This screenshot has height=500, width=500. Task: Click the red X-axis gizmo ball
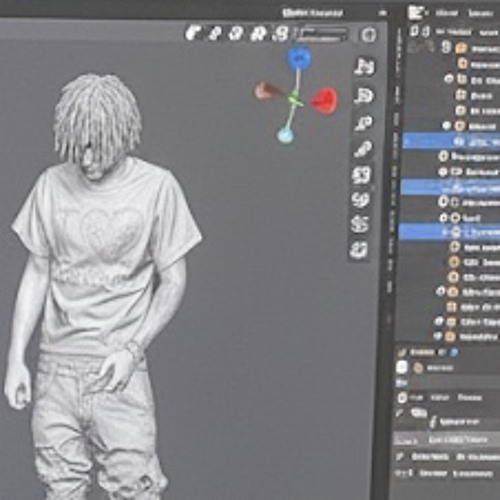[x=324, y=100]
